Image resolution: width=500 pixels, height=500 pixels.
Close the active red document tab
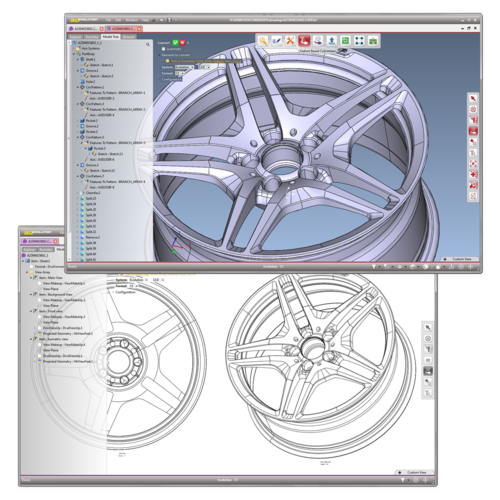click(x=139, y=29)
